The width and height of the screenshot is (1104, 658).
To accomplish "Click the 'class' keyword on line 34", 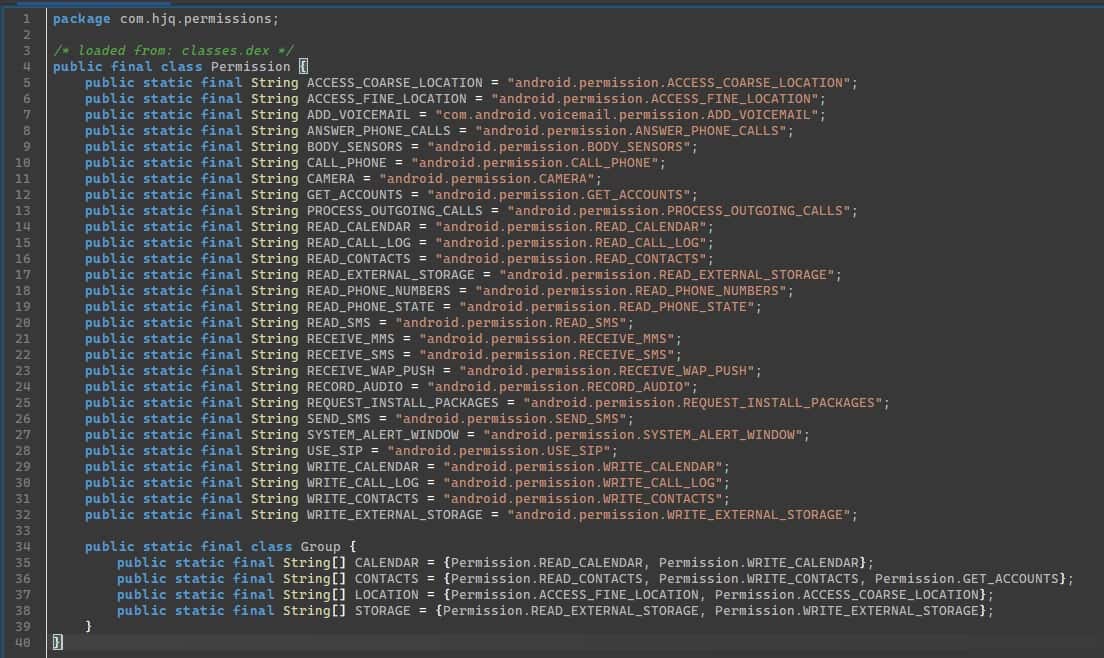I will coord(272,547).
